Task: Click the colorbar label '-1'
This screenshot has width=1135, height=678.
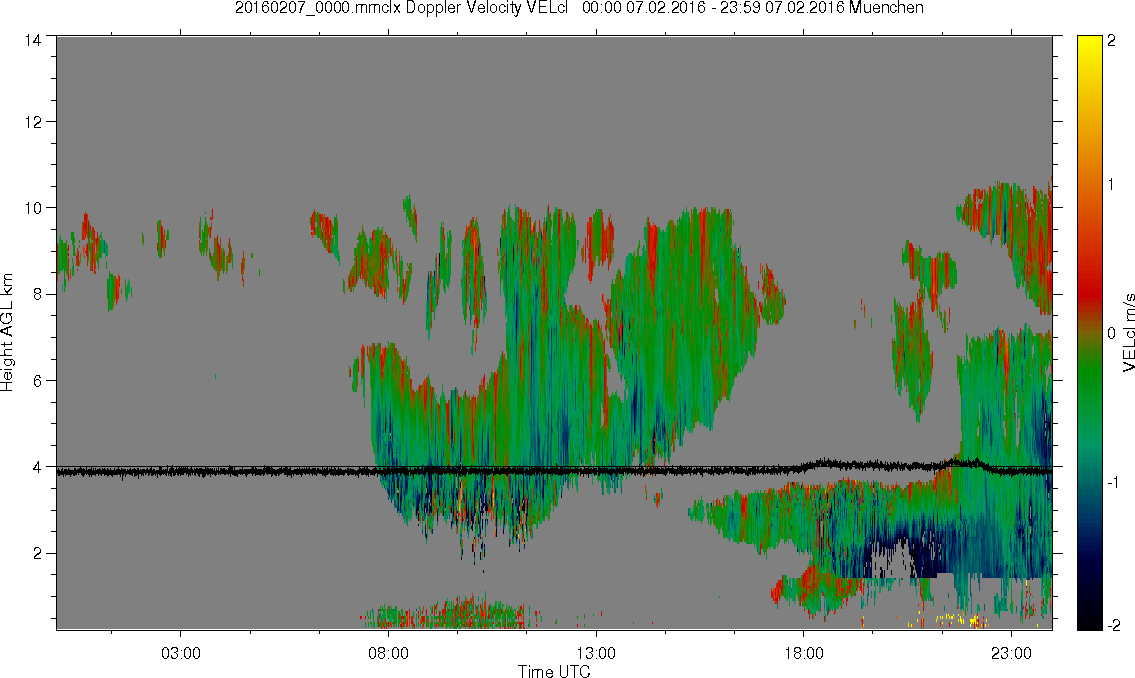Action: click(1113, 483)
